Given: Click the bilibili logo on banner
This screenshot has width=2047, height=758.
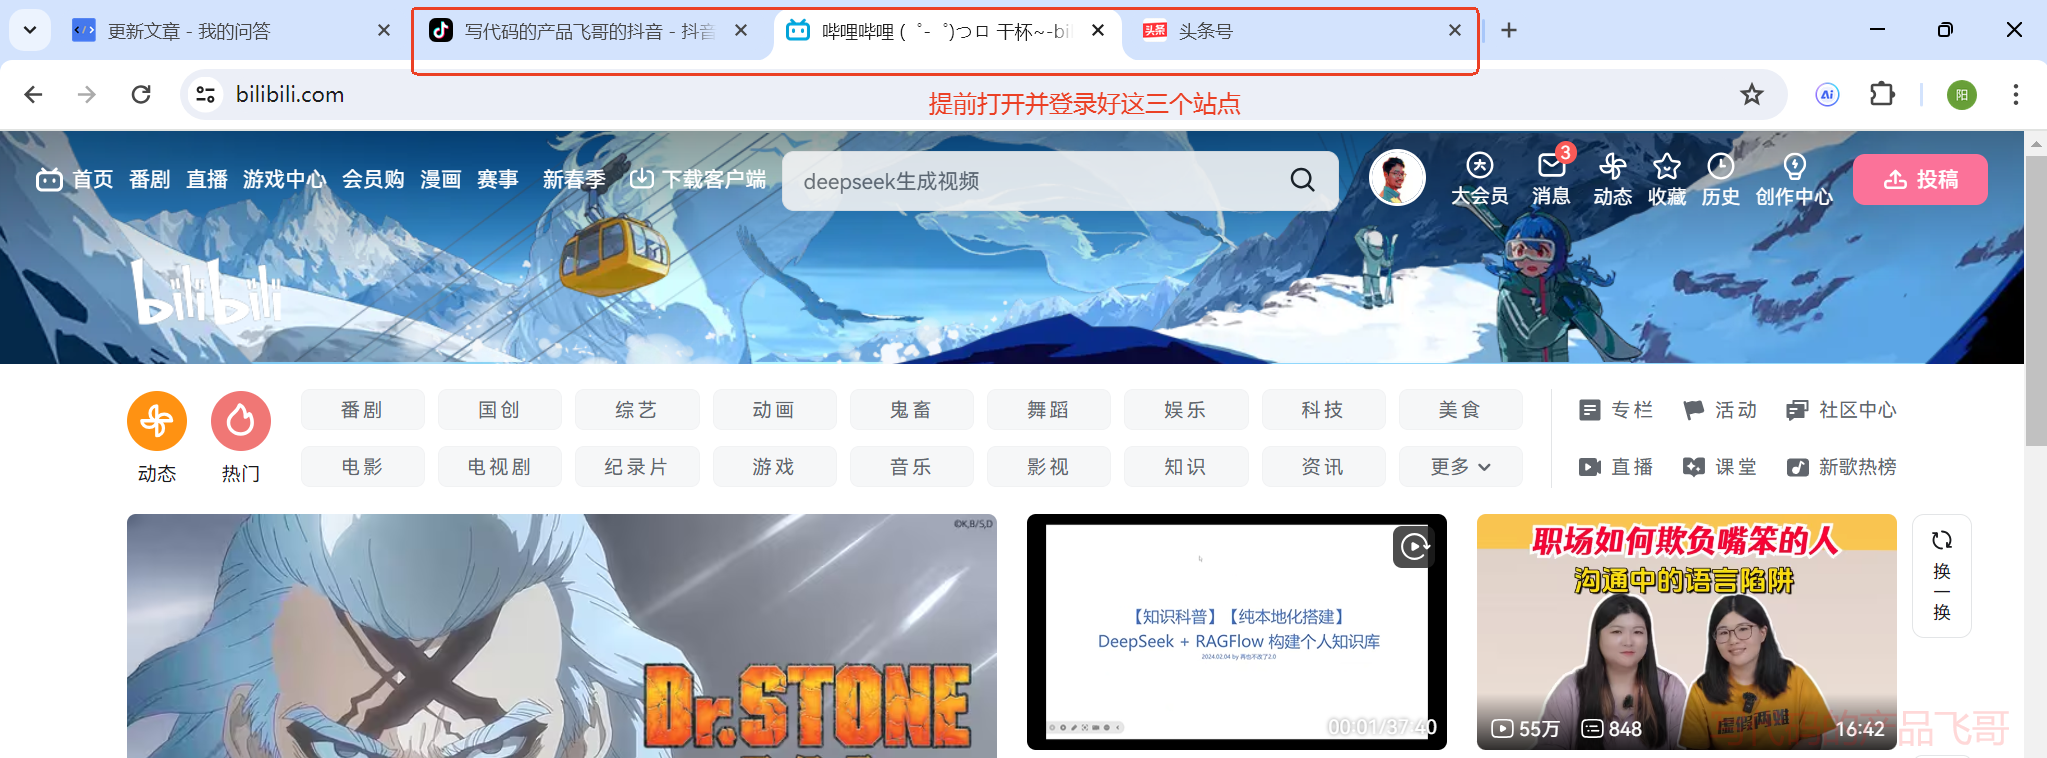Looking at the screenshot, I should coord(210,291).
